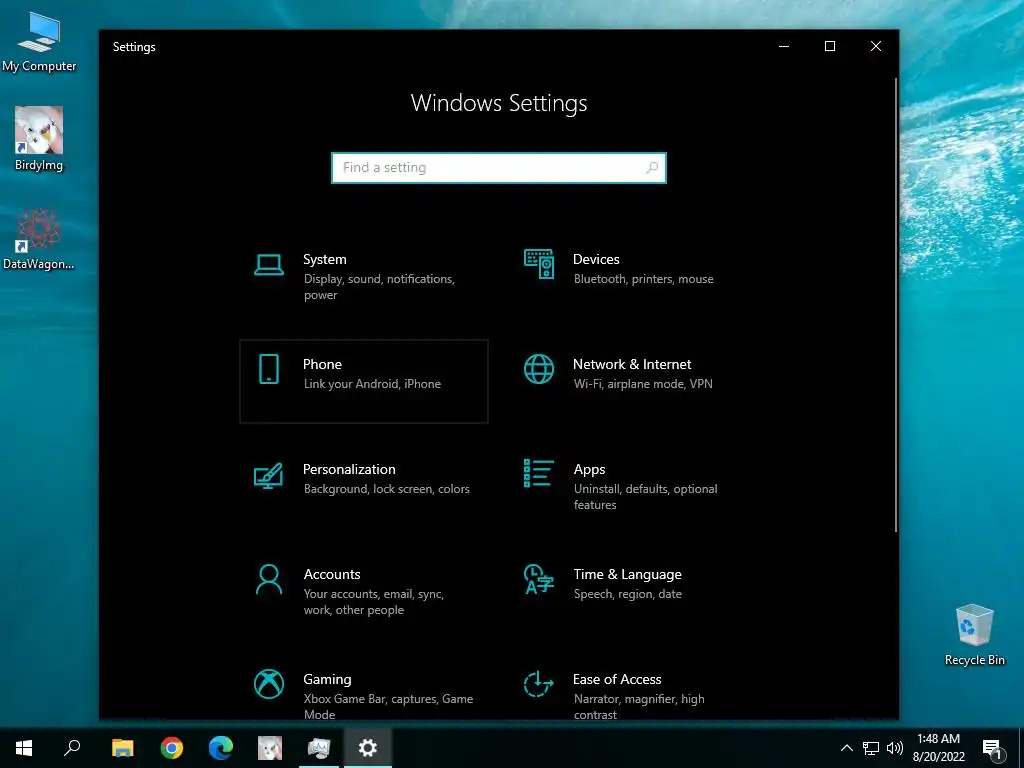
Task: Select the Recycle Bin desktop icon
Action: [x=974, y=635]
